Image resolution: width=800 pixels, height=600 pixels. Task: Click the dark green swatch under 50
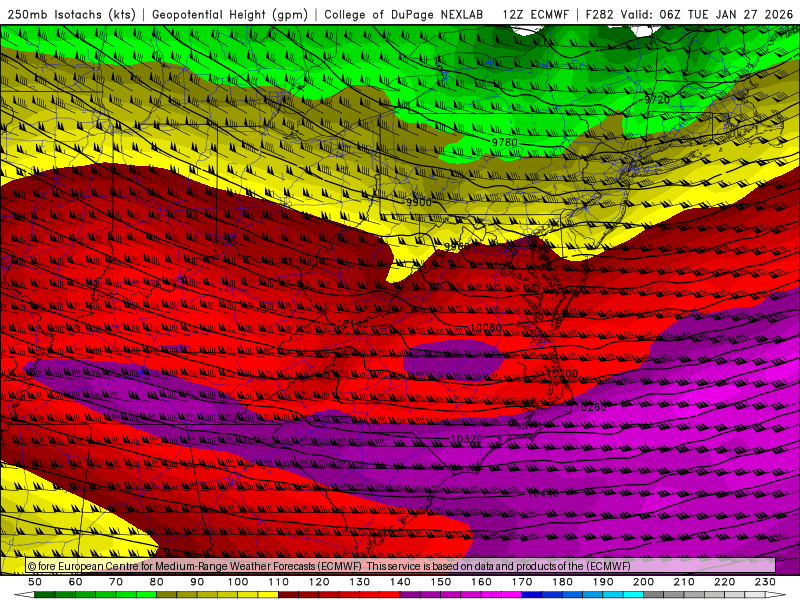(45, 595)
